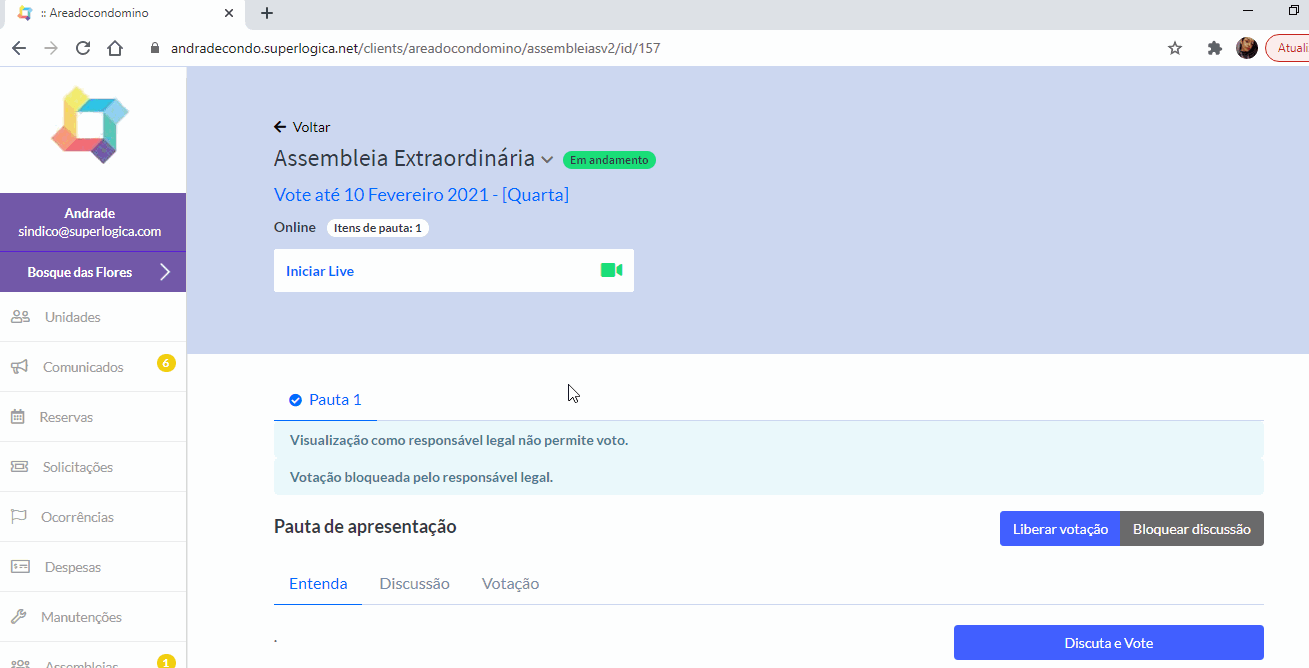Open Unidades in the sidebar

point(93,317)
